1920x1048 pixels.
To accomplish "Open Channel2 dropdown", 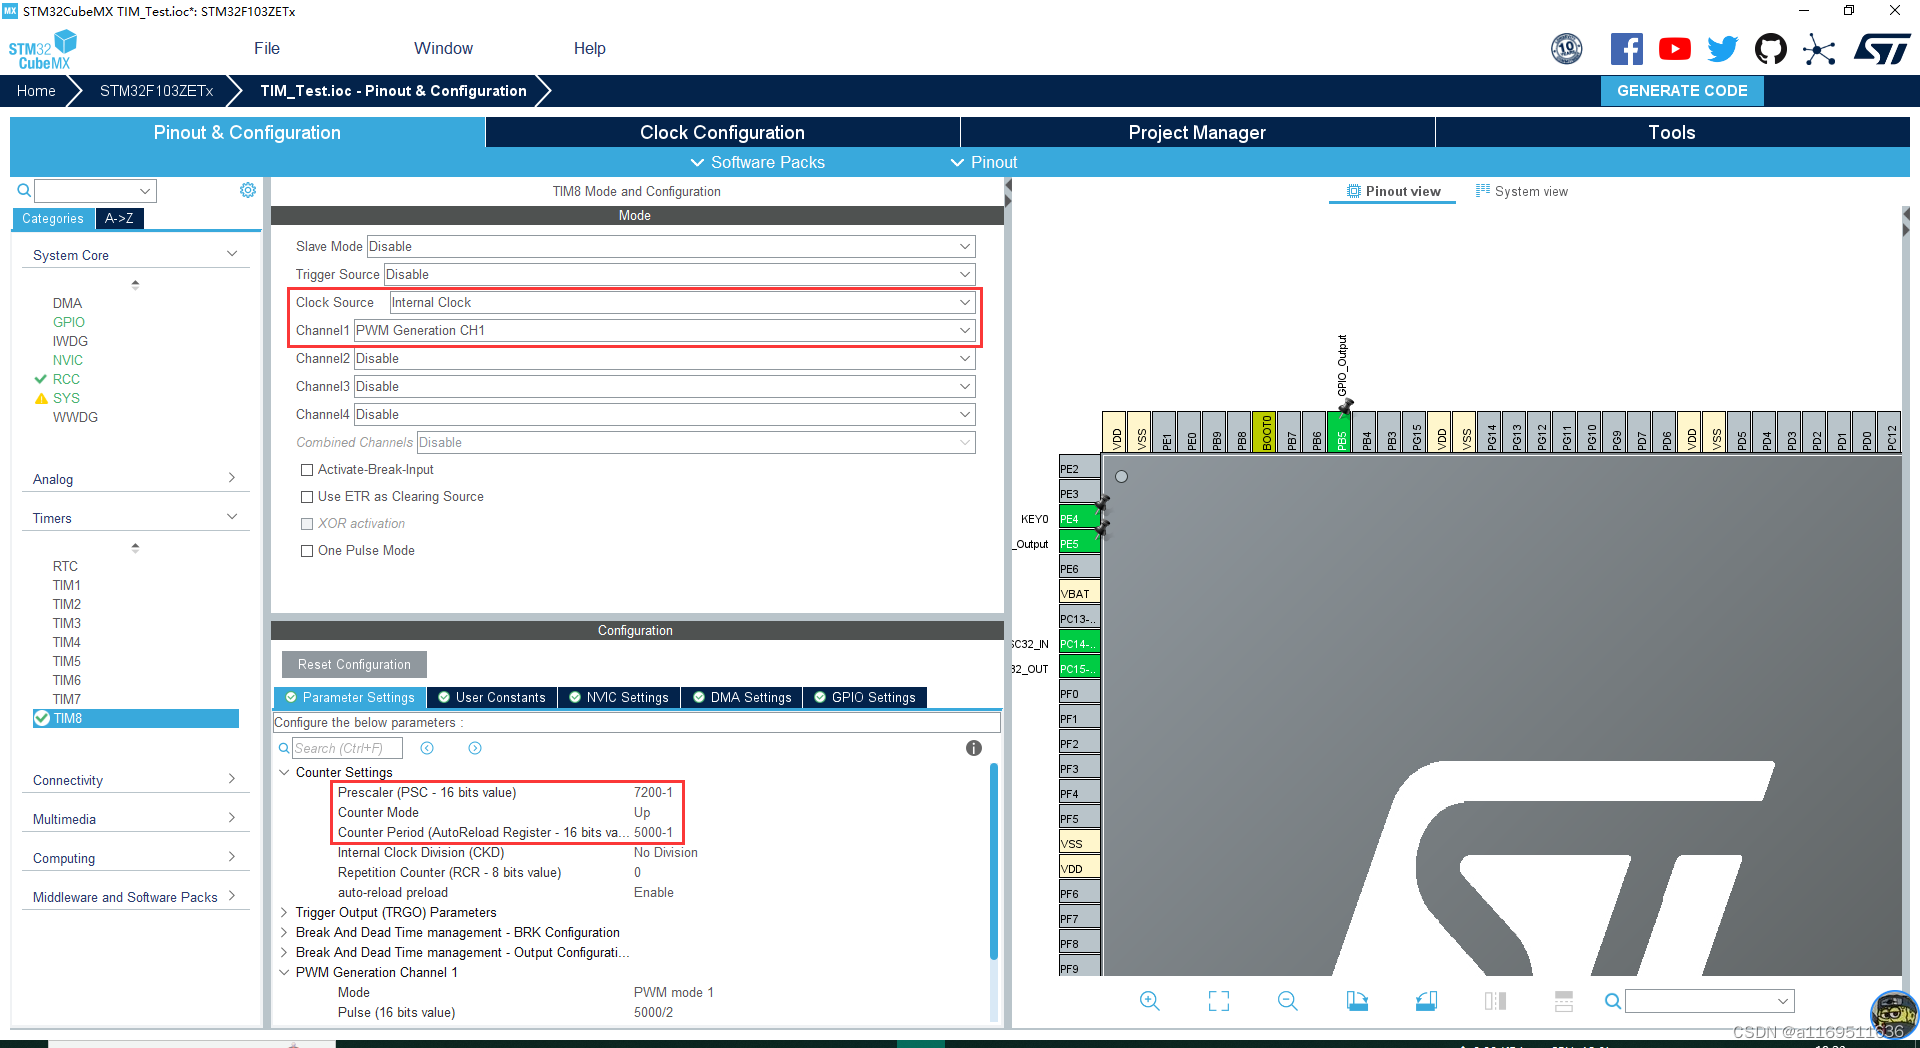I will coord(665,358).
